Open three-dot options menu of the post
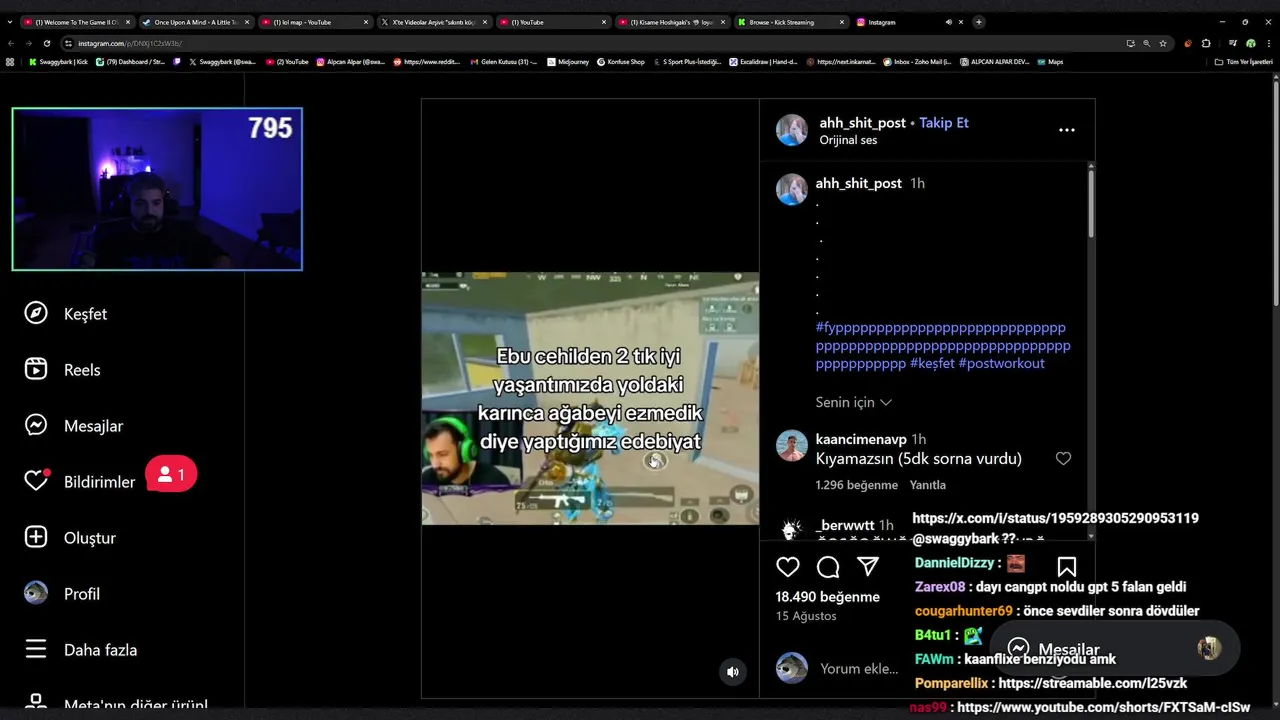This screenshot has height=720, width=1280. click(x=1067, y=130)
